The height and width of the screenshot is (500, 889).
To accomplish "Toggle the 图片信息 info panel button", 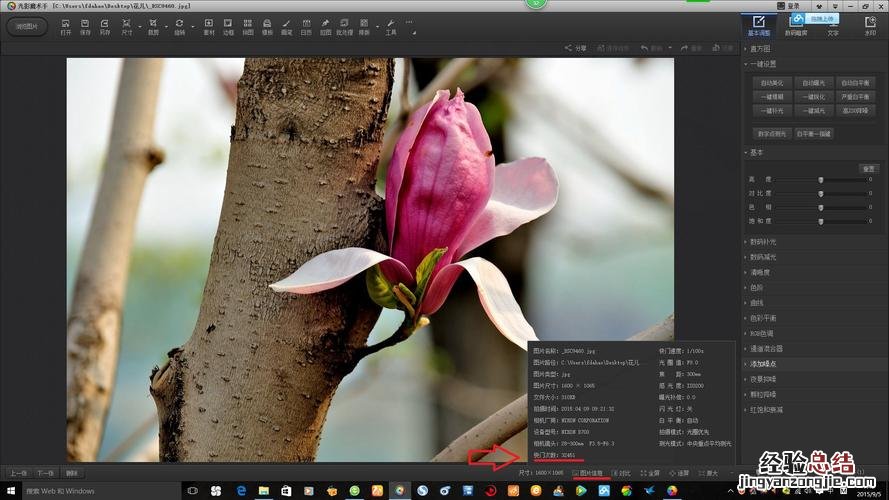I will pos(588,473).
